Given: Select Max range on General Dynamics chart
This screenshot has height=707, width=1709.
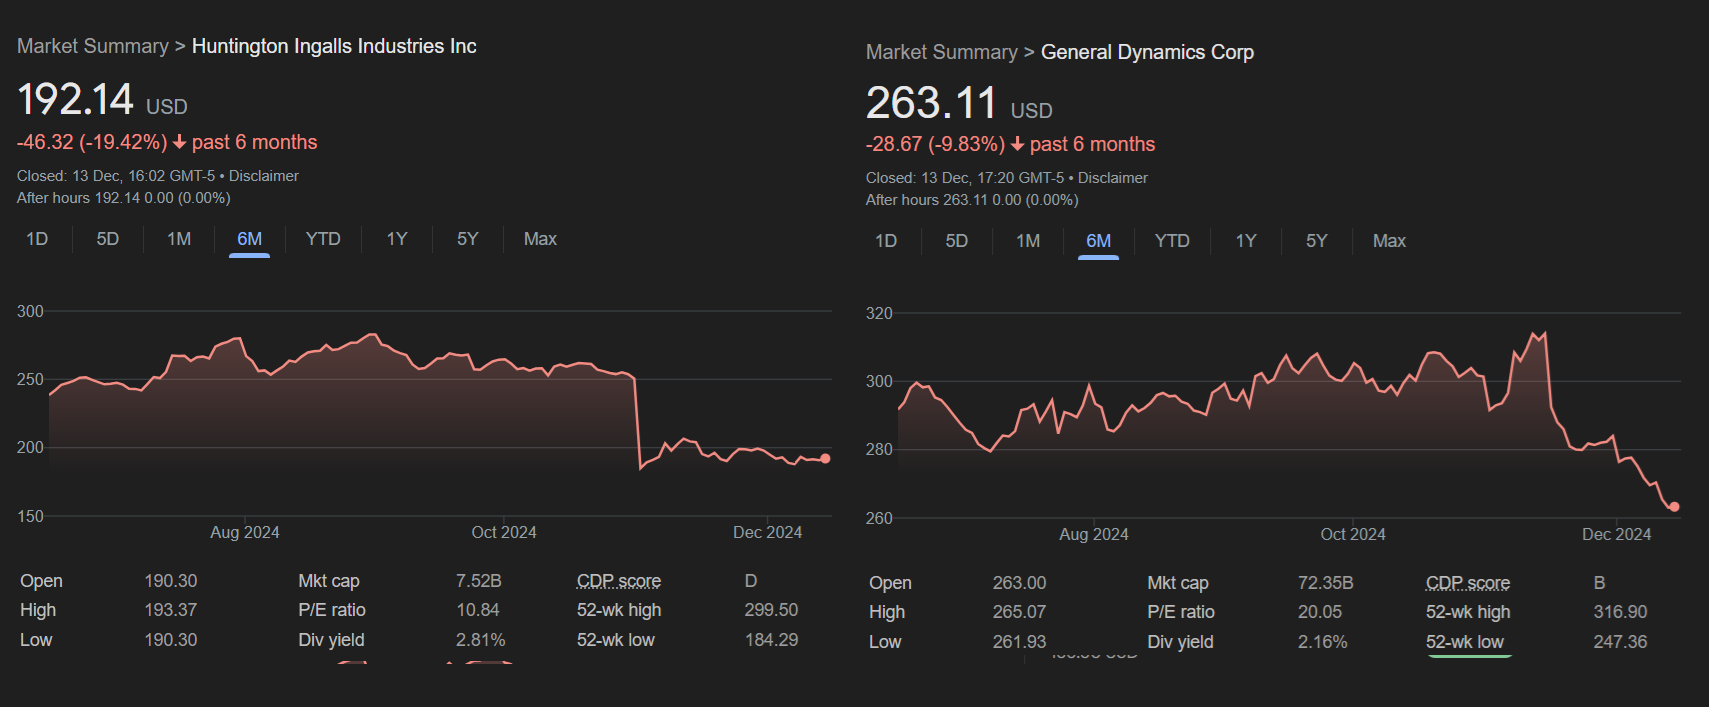Looking at the screenshot, I should click(x=1389, y=241).
